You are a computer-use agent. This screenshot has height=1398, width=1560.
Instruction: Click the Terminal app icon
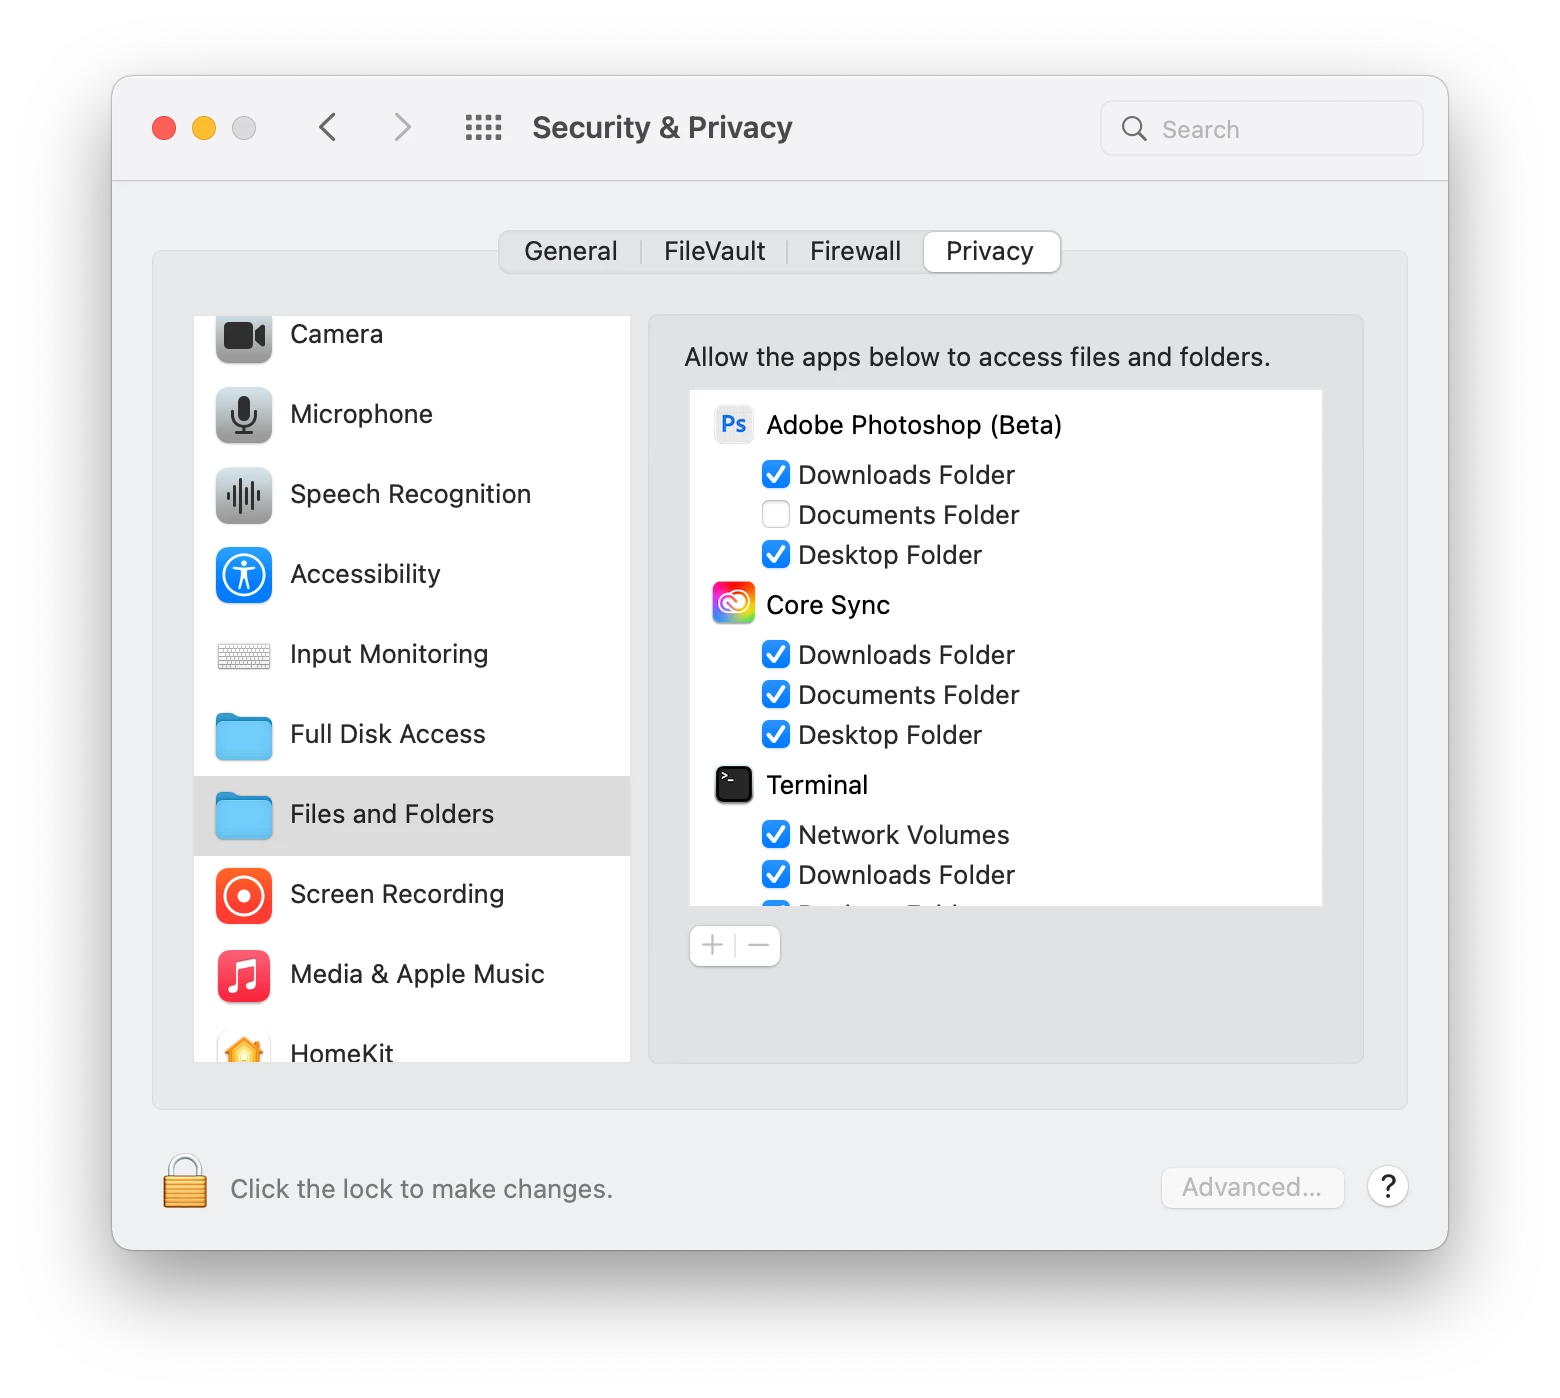click(x=733, y=785)
